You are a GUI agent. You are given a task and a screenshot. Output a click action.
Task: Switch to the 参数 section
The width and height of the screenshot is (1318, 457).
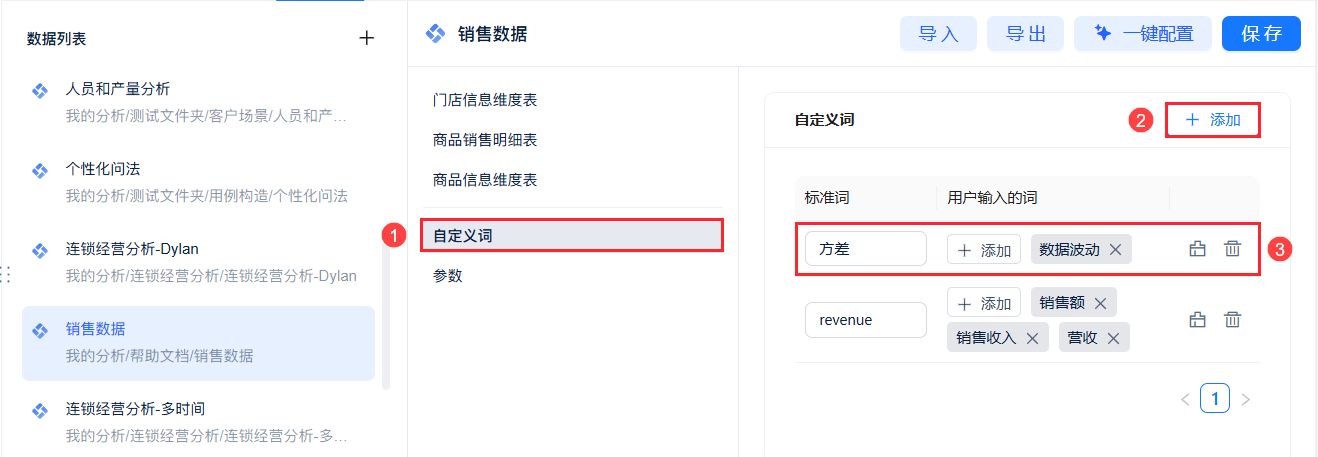tap(448, 276)
